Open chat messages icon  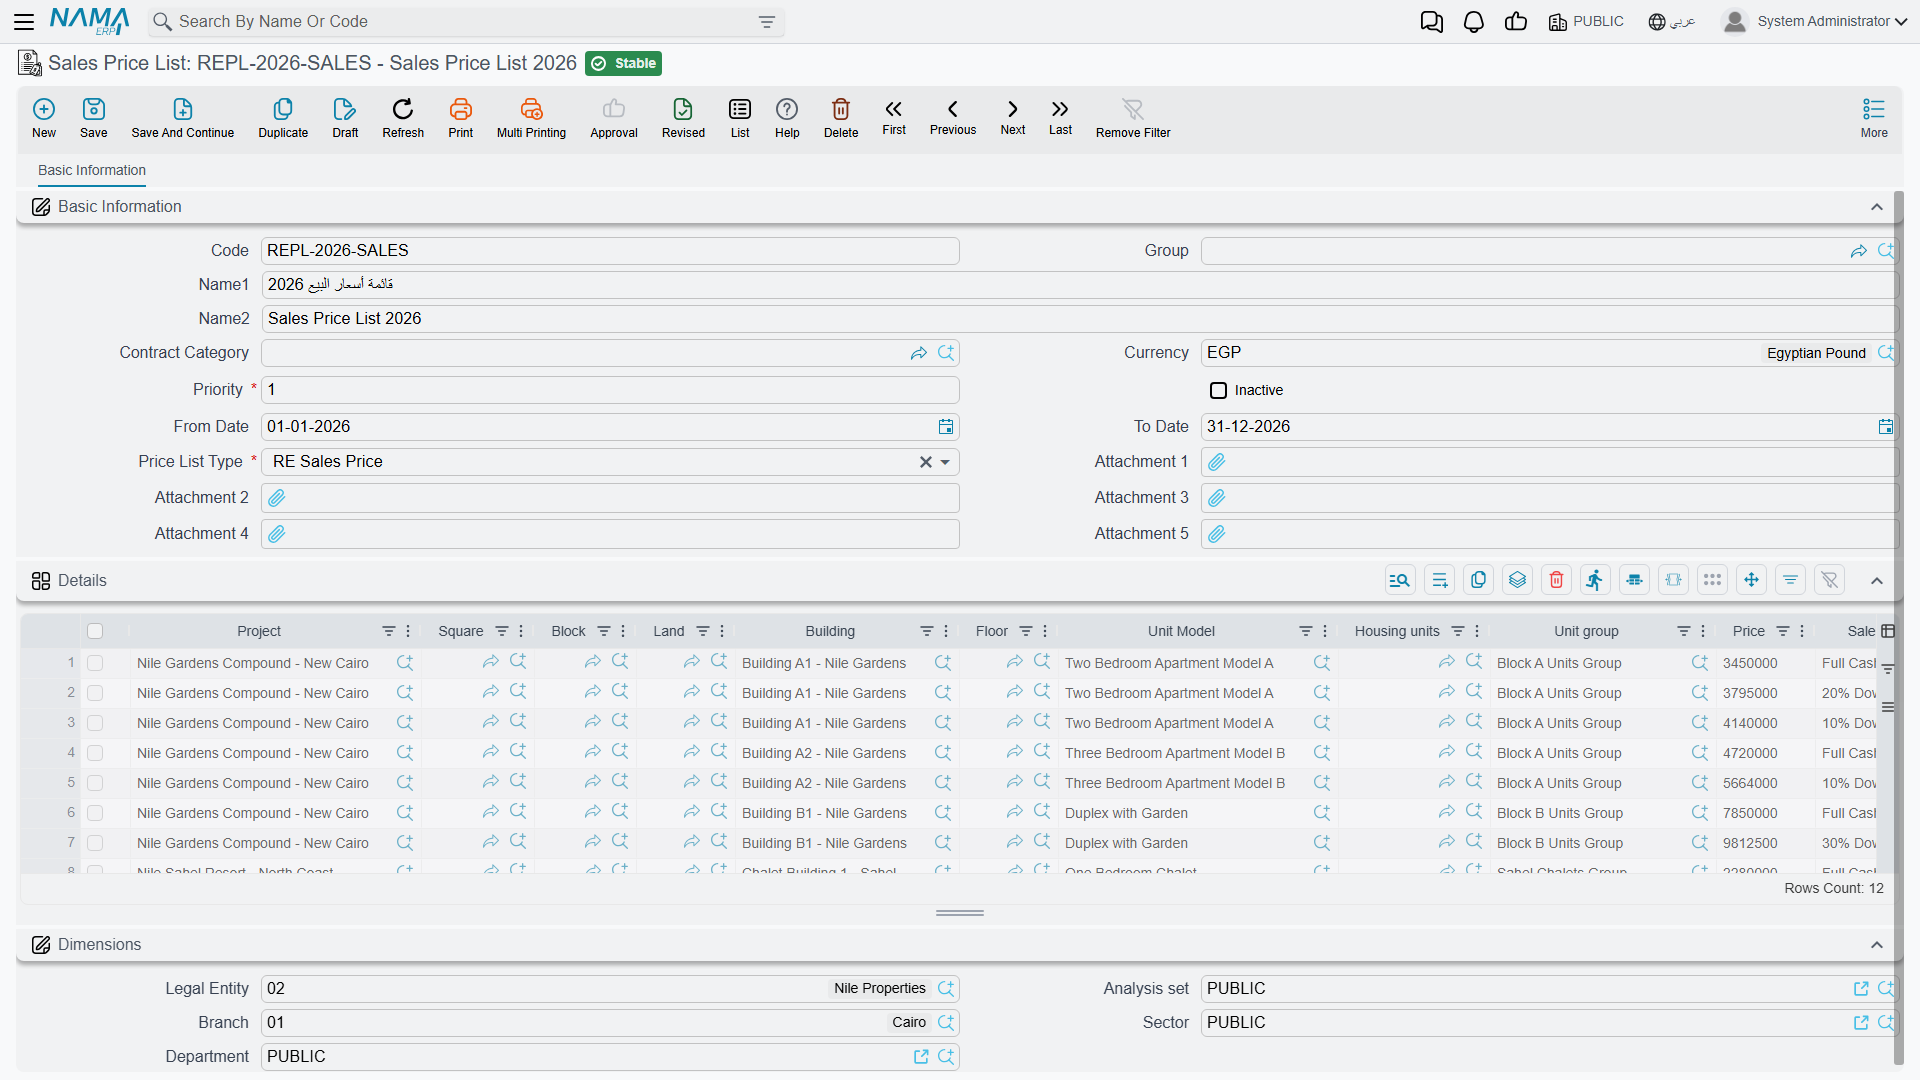[x=1432, y=22]
